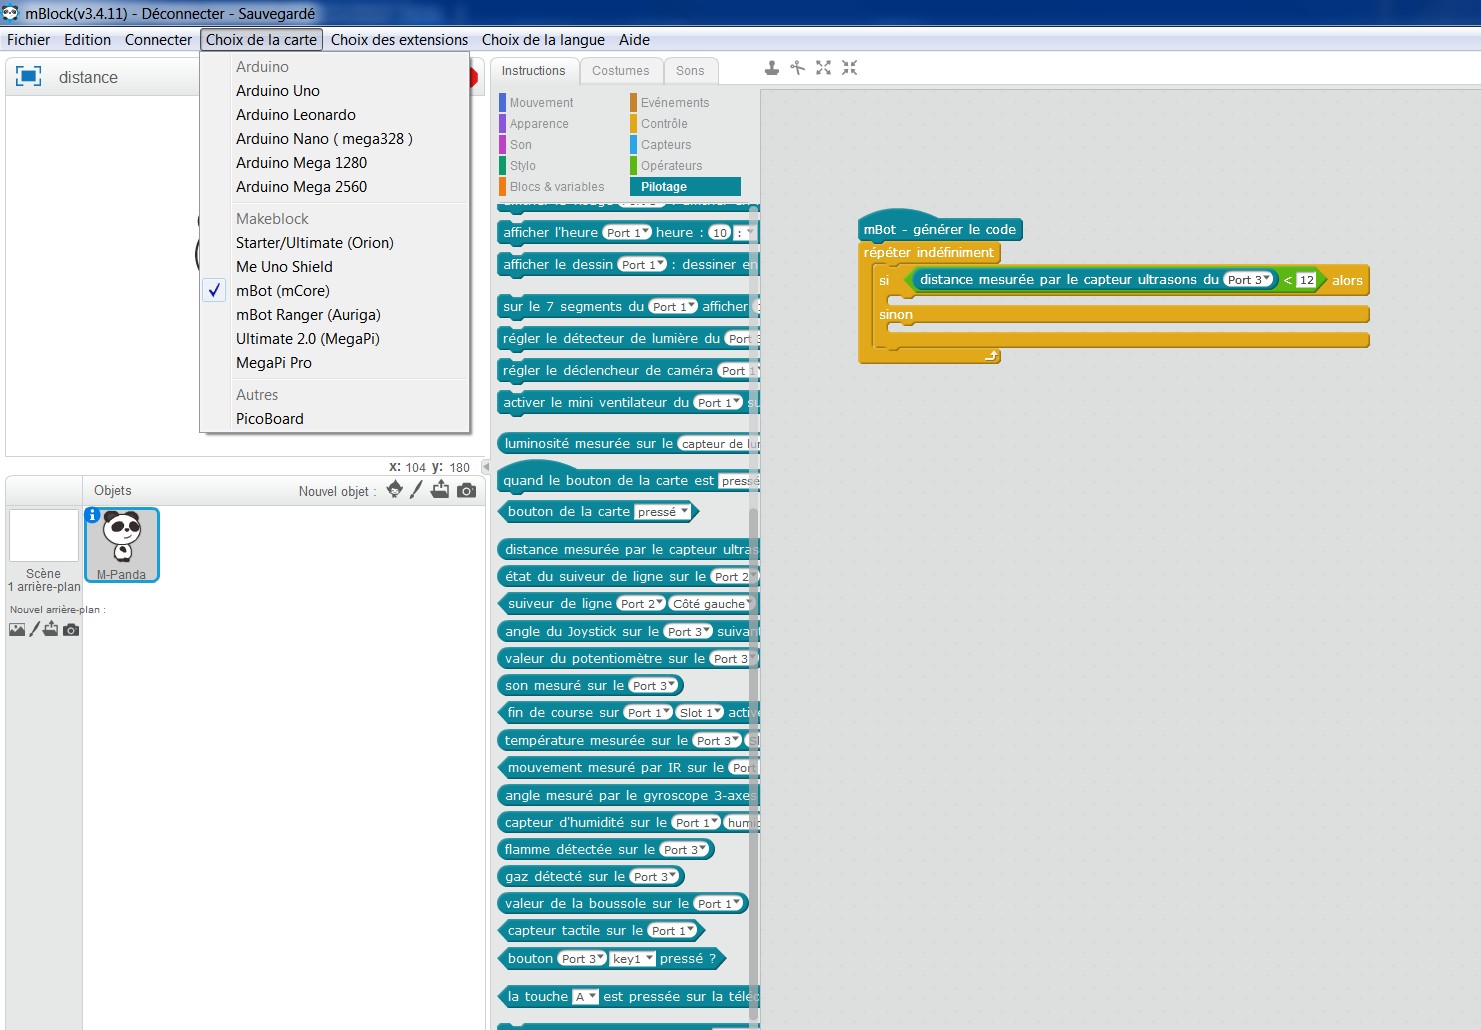This screenshot has width=1481, height=1030.
Task: Click the value 12 field in comparison block
Action: coord(1306,280)
